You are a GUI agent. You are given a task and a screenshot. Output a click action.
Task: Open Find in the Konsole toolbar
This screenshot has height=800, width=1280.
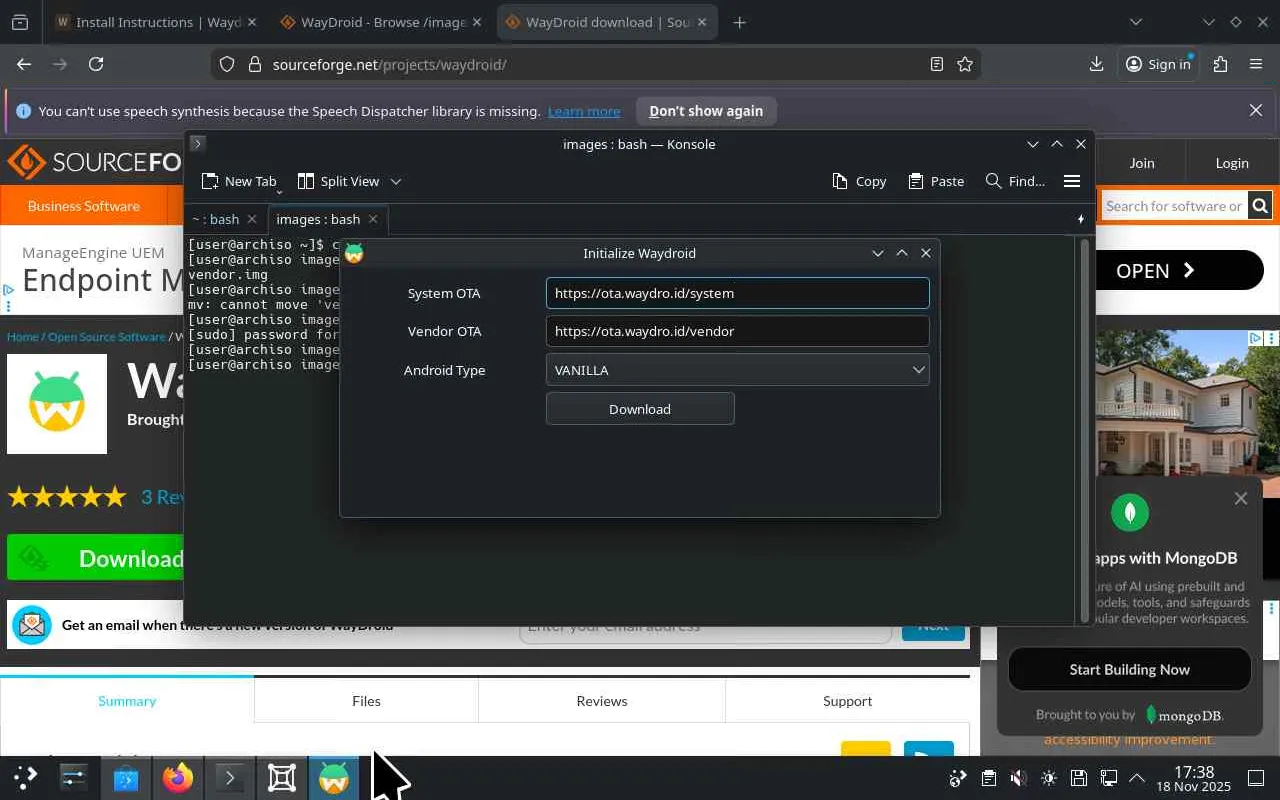1015,181
